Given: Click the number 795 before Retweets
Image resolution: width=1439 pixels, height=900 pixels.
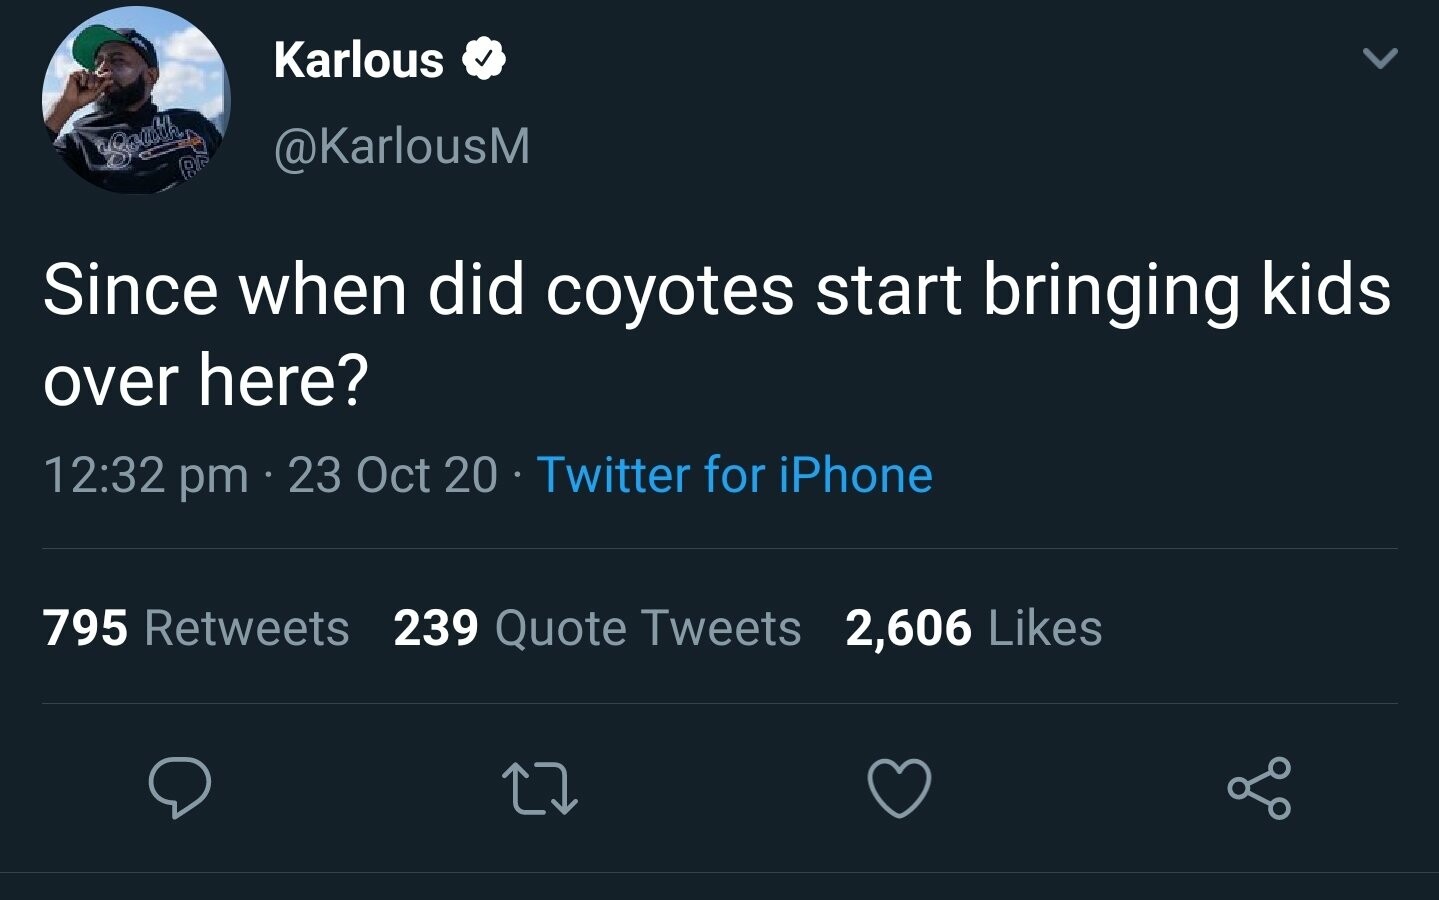Looking at the screenshot, I should click(x=86, y=629).
